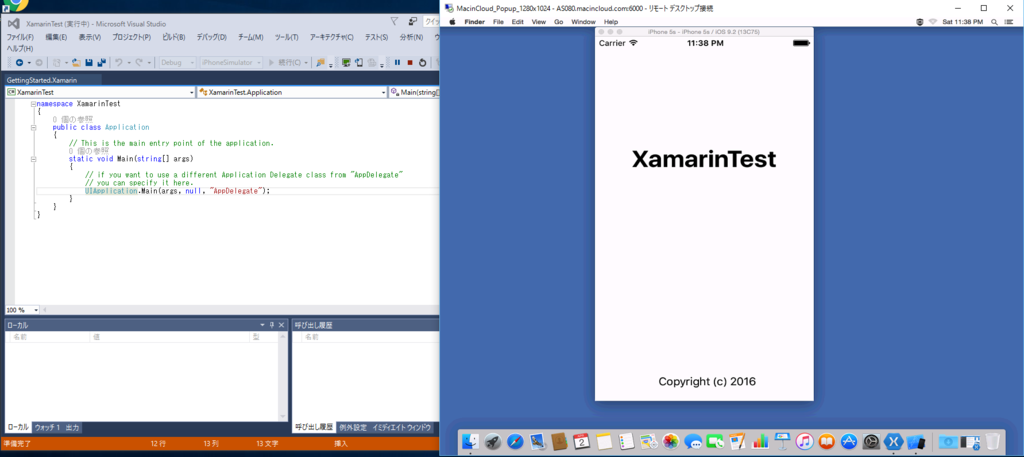
Task: Switch to the ウォッチ 1 tab
Action: pyautogui.click(x=47, y=428)
